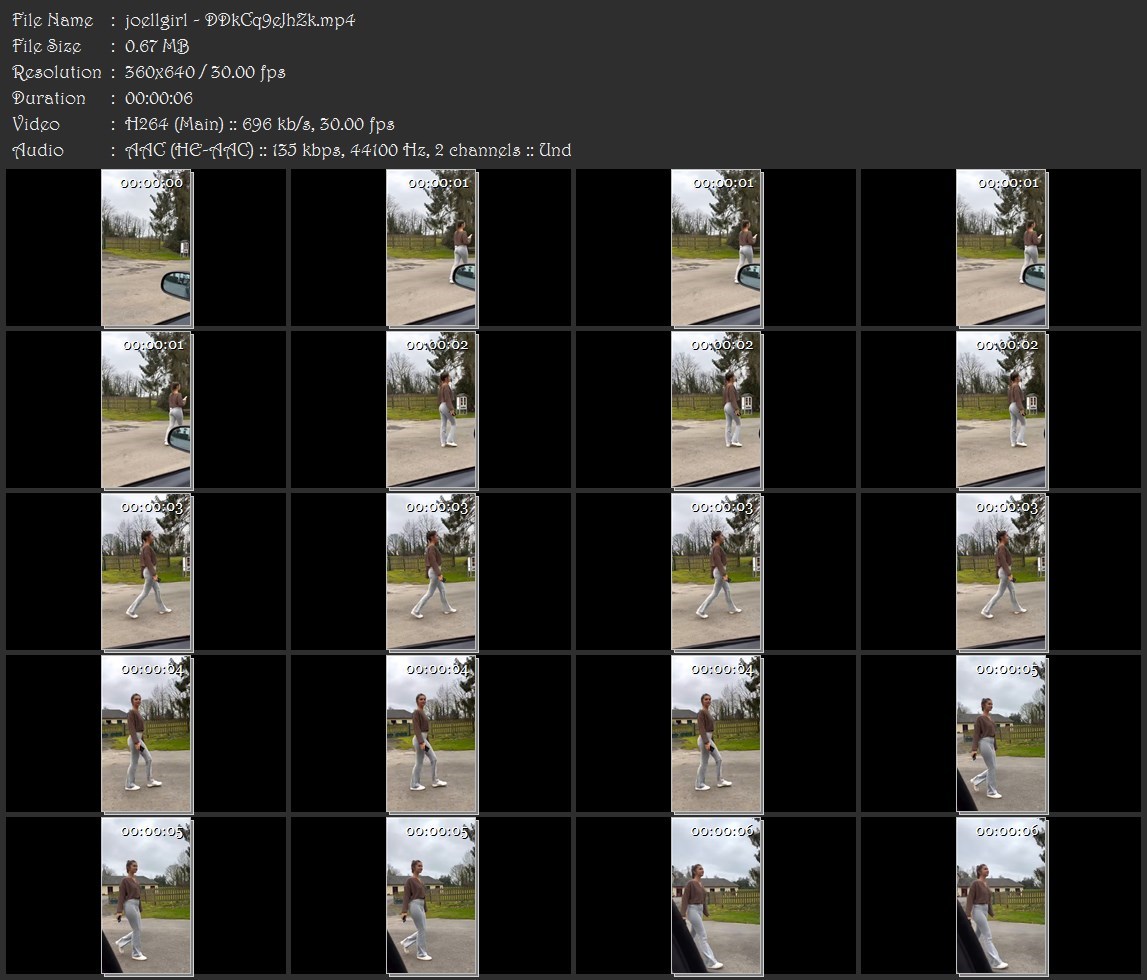Image resolution: width=1147 pixels, height=980 pixels.
Task: Open the last thumbnail stamped 00:00:01
Action: point(146,410)
